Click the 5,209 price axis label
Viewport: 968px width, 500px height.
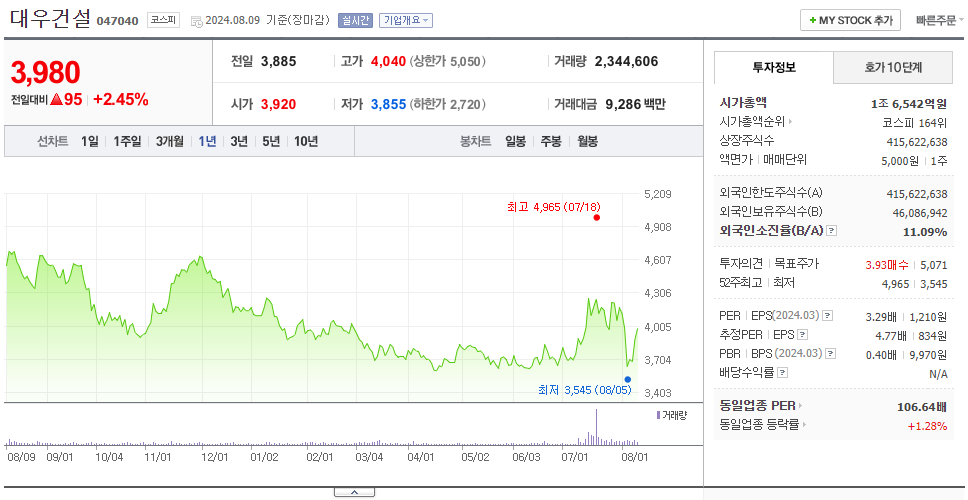(x=657, y=194)
